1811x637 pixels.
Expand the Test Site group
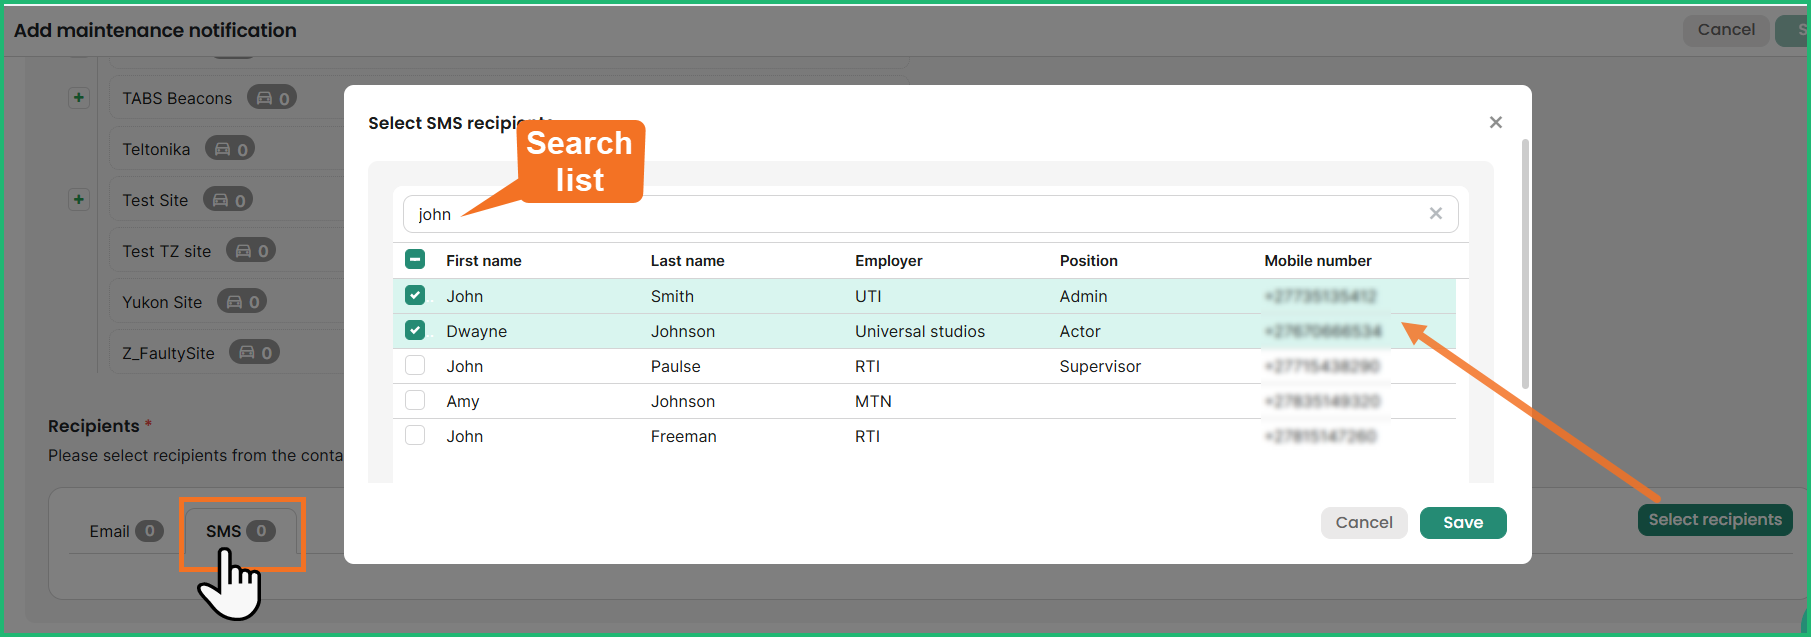pyautogui.click(x=79, y=200)
